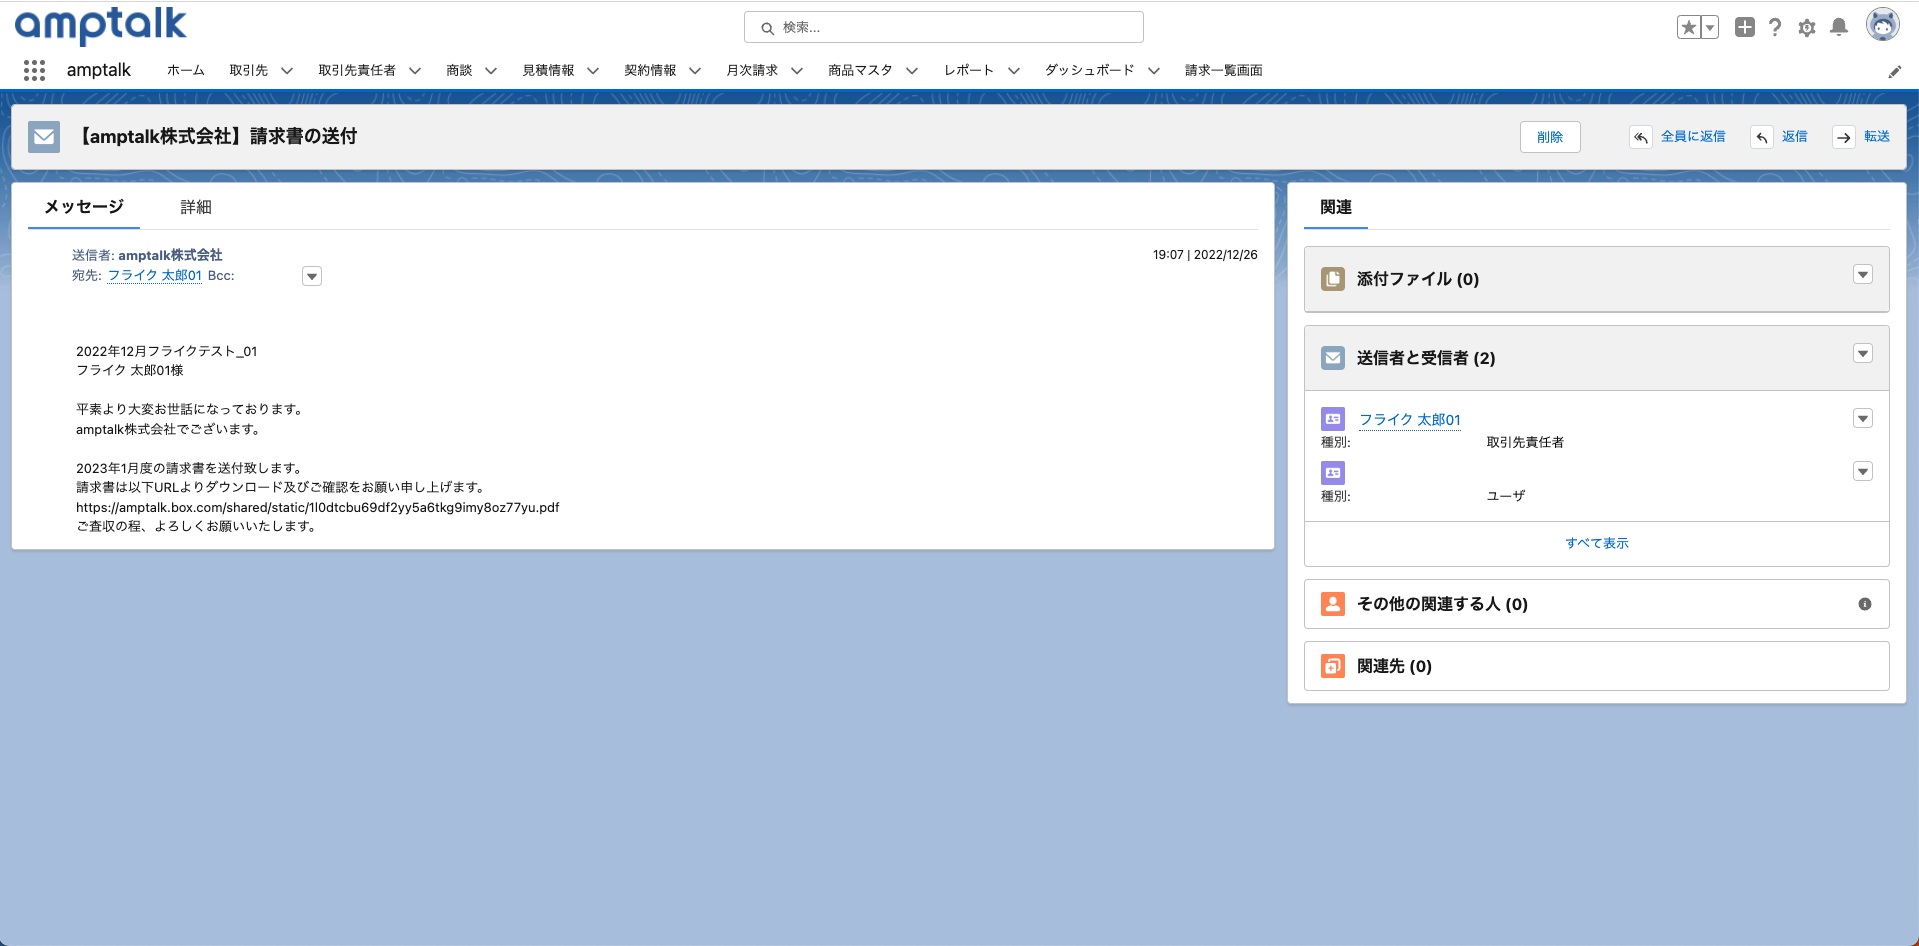The width and height of the screenshot is (1919, 946).
Task: Expand the 月次請求 tab chevron
Action: click(x=797, y=71)
